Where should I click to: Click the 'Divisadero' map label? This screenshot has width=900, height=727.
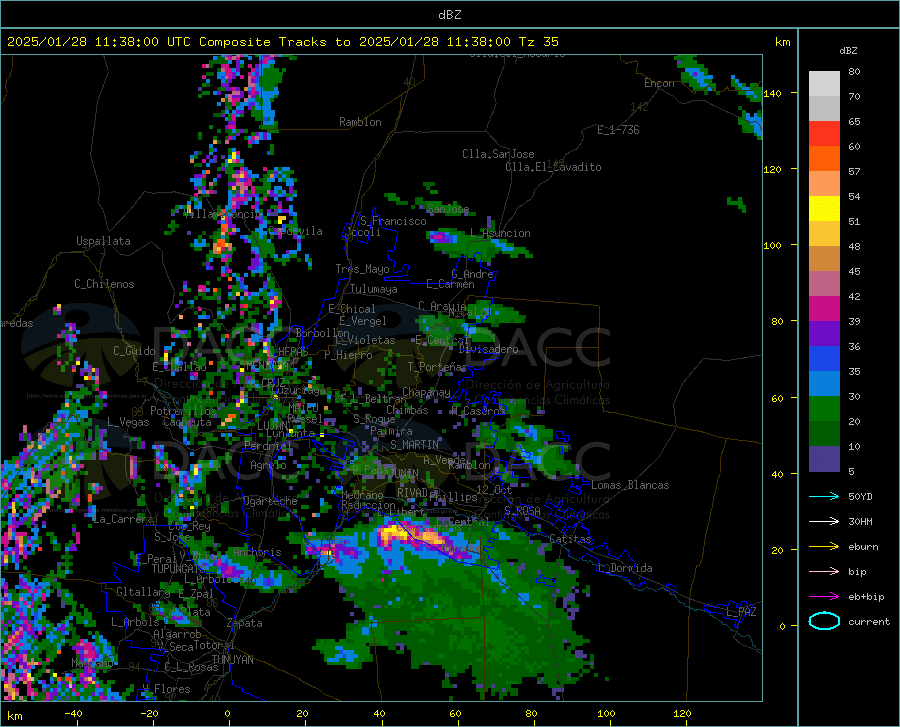click(x=488, y=349)
